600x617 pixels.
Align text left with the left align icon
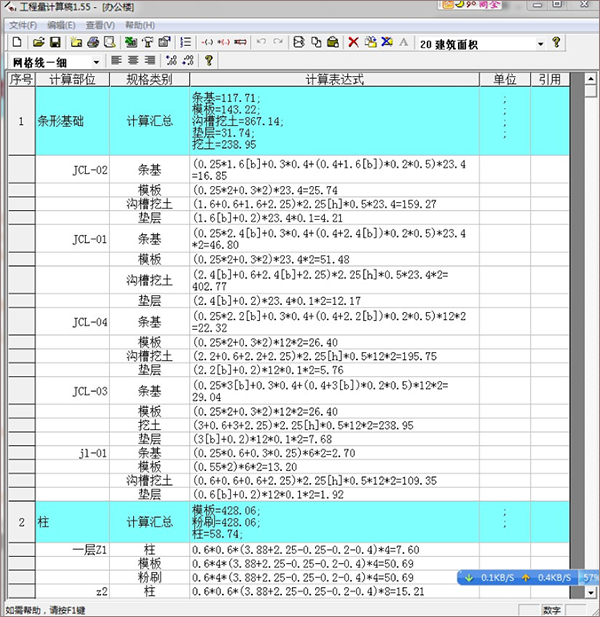[x=116, y=60]
